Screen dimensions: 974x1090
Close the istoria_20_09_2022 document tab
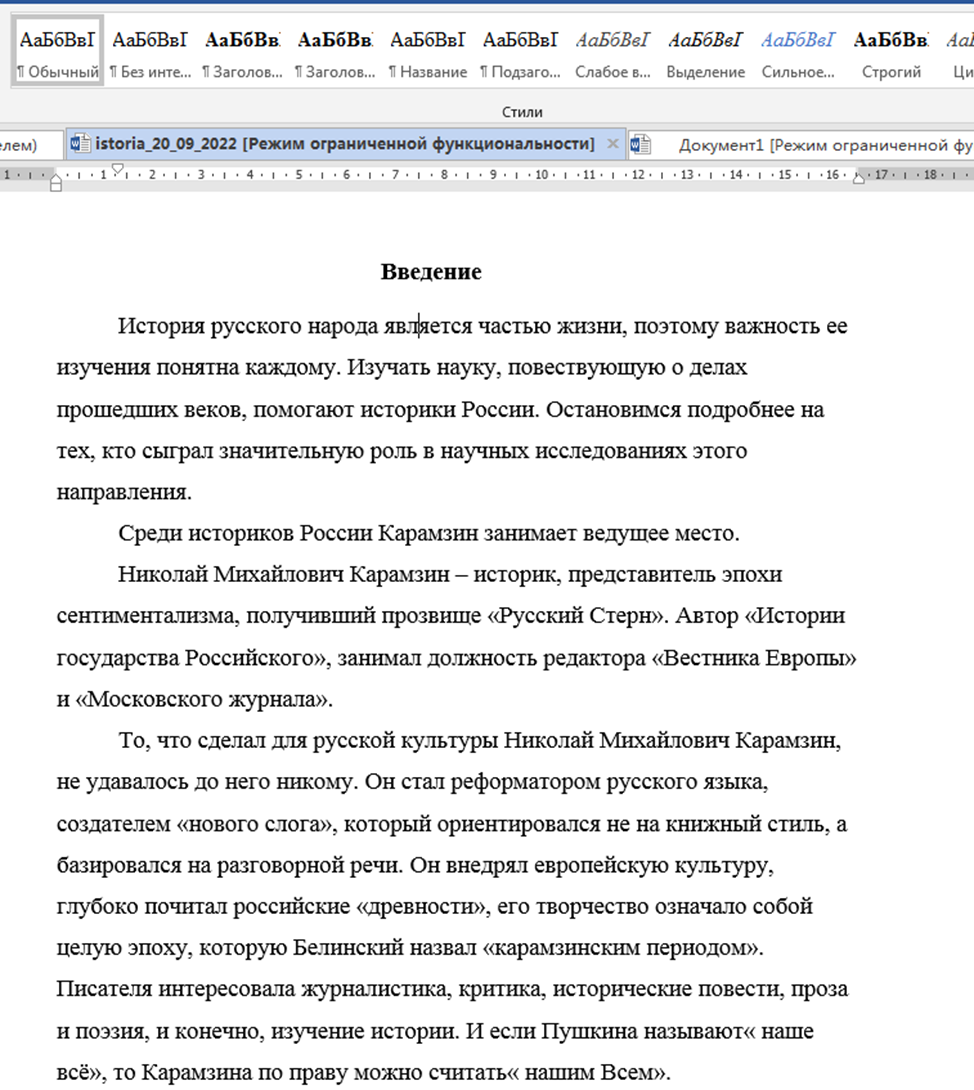pyautogui.click(x=612, y=144)
